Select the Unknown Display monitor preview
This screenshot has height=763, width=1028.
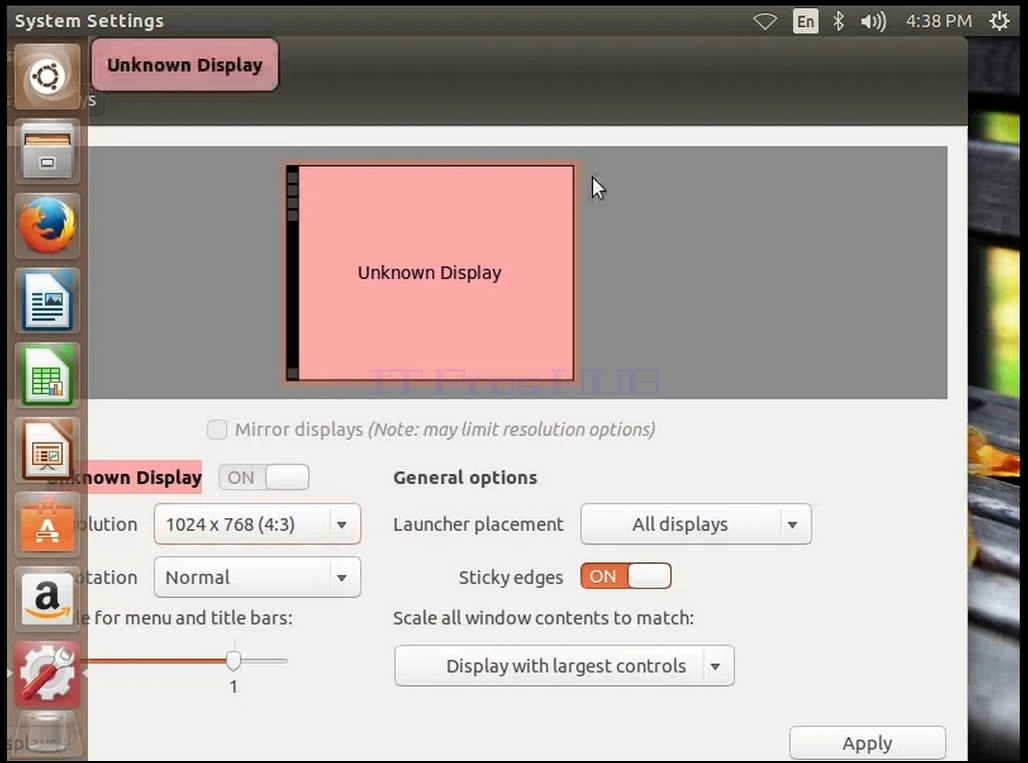(430, 273)
